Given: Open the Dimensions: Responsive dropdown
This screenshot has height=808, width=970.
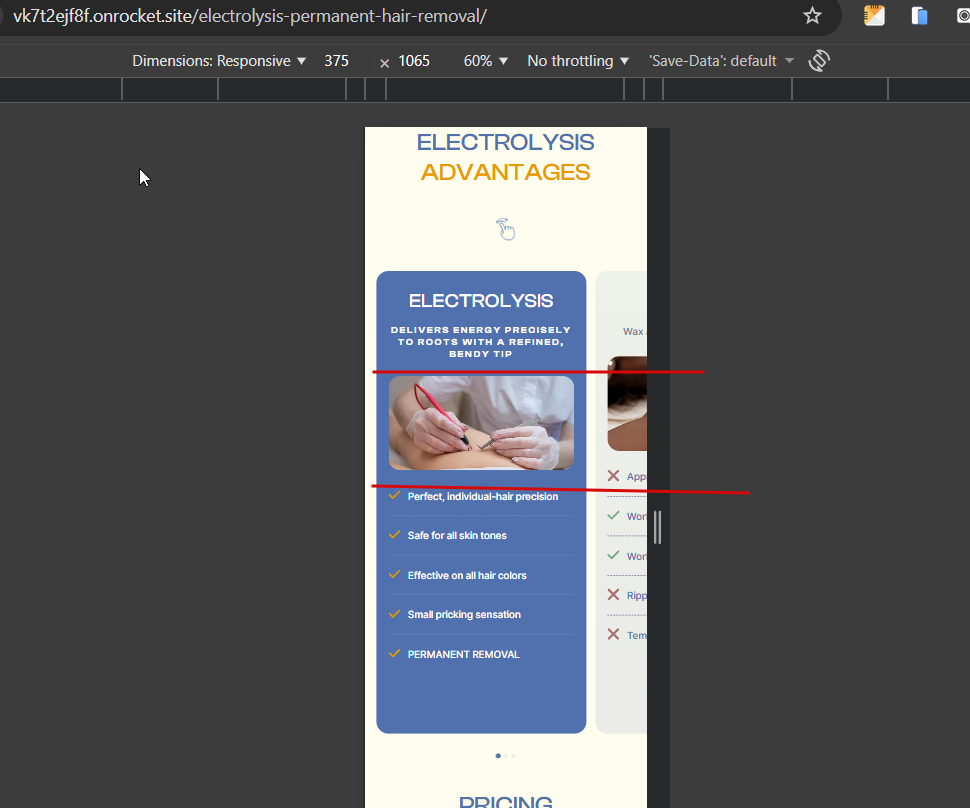Looking at the screenshot, I should 219,61.
